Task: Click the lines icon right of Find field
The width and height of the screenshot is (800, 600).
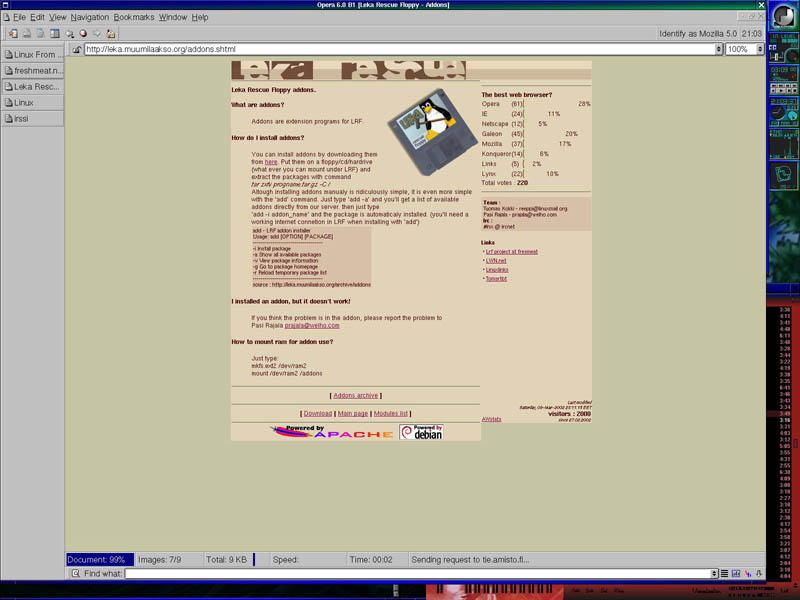Action: click(x=724, y=573)
